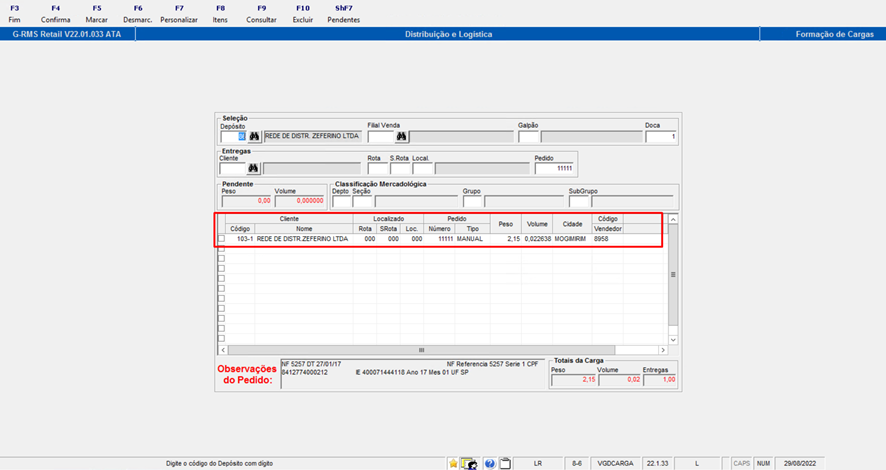Click the date 29/08/2022 in status bar
886x470 pixels.
[799, 464]
